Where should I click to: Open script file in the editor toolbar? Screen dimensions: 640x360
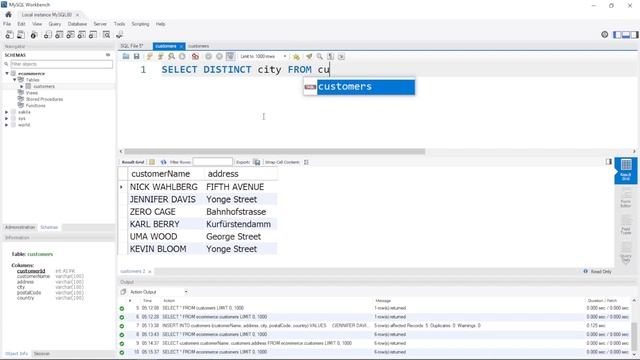[x=126, y=56]
